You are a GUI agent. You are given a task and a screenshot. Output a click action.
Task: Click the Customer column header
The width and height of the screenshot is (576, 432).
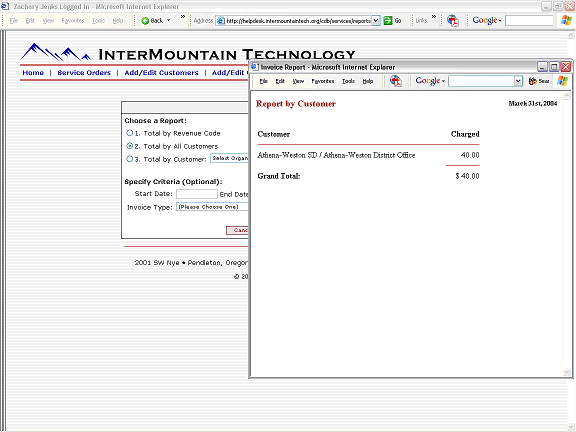pos(274,134)
